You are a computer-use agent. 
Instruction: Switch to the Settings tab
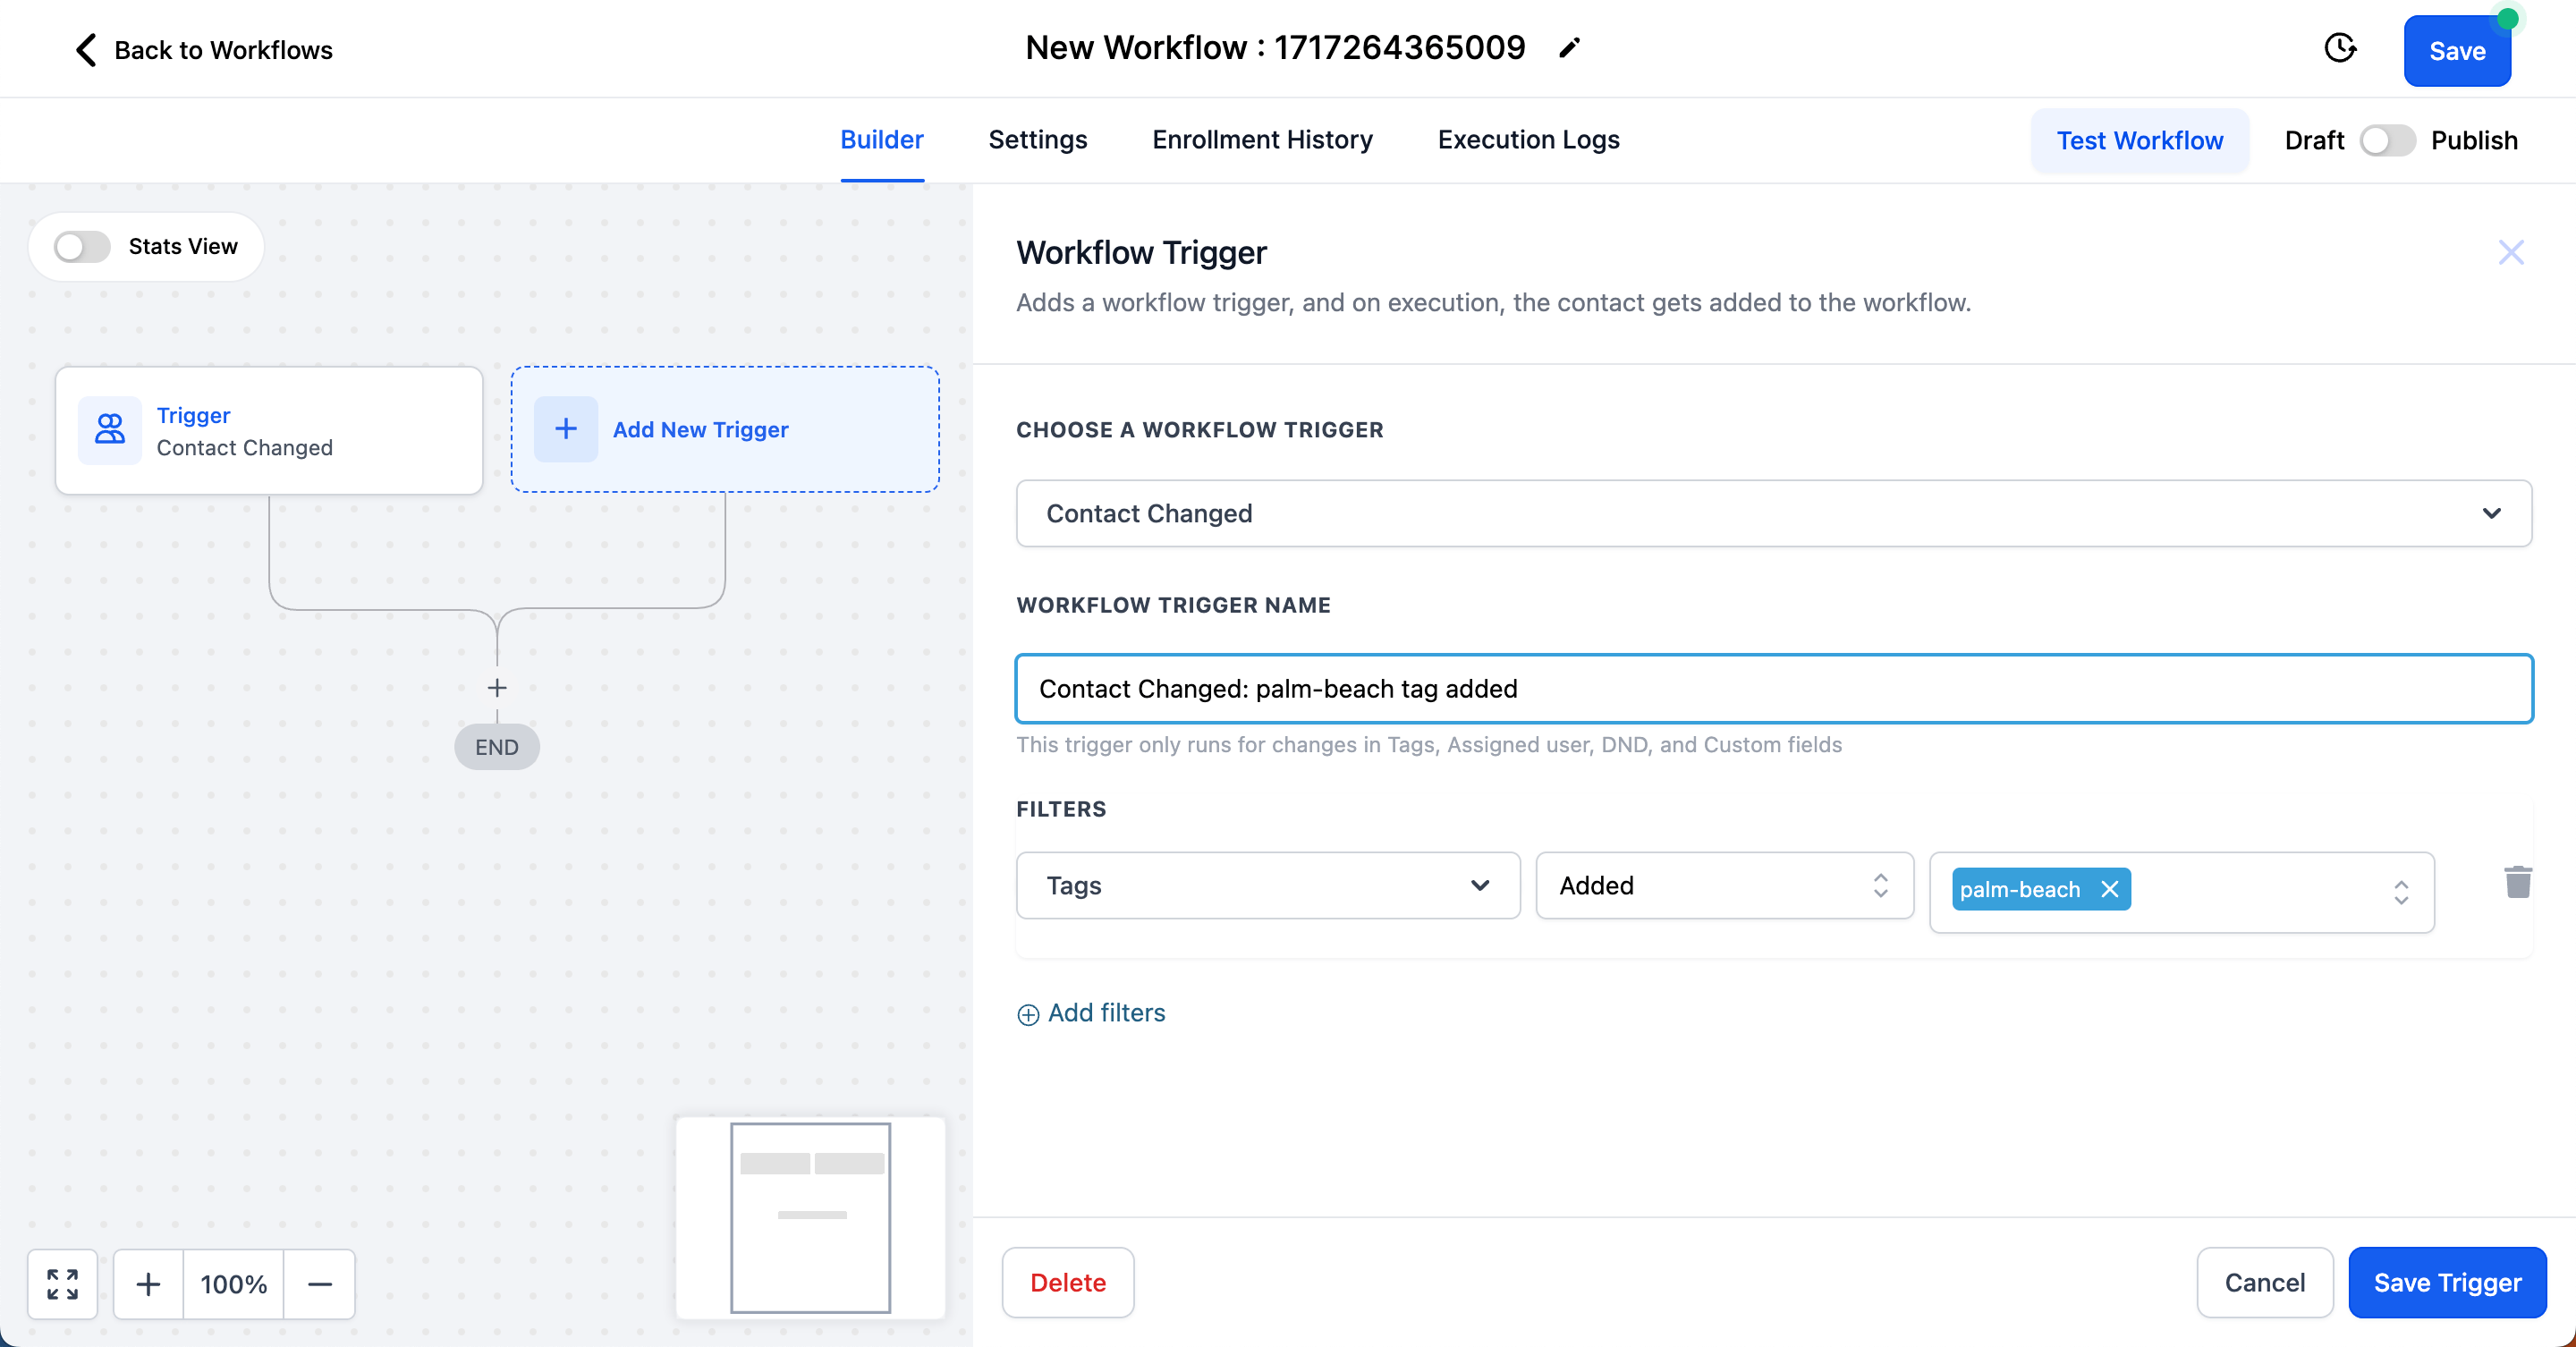1037,140
